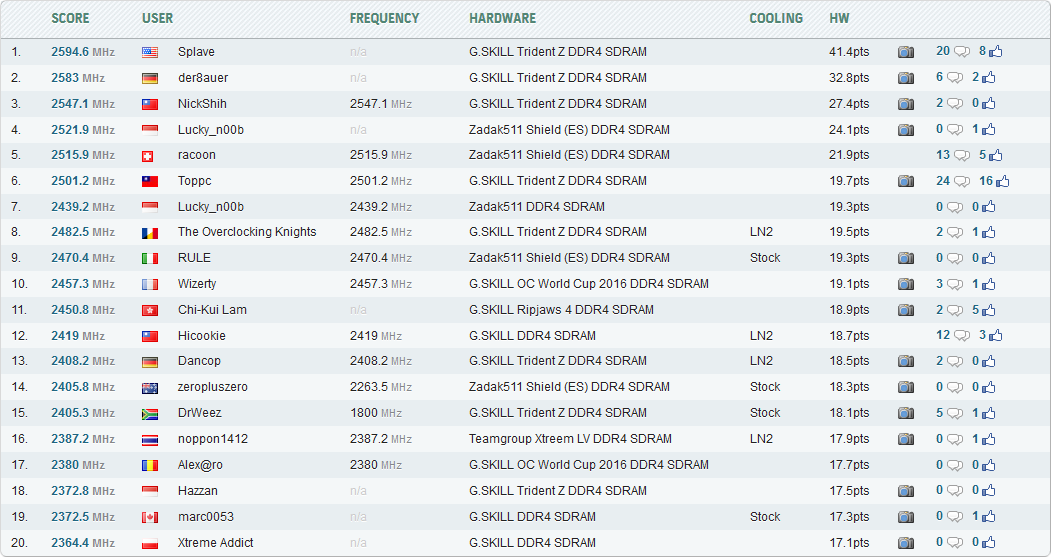Open the 2594.6 MHz score link
This screenshot has width=1051, height=557.
coord(82,52)
